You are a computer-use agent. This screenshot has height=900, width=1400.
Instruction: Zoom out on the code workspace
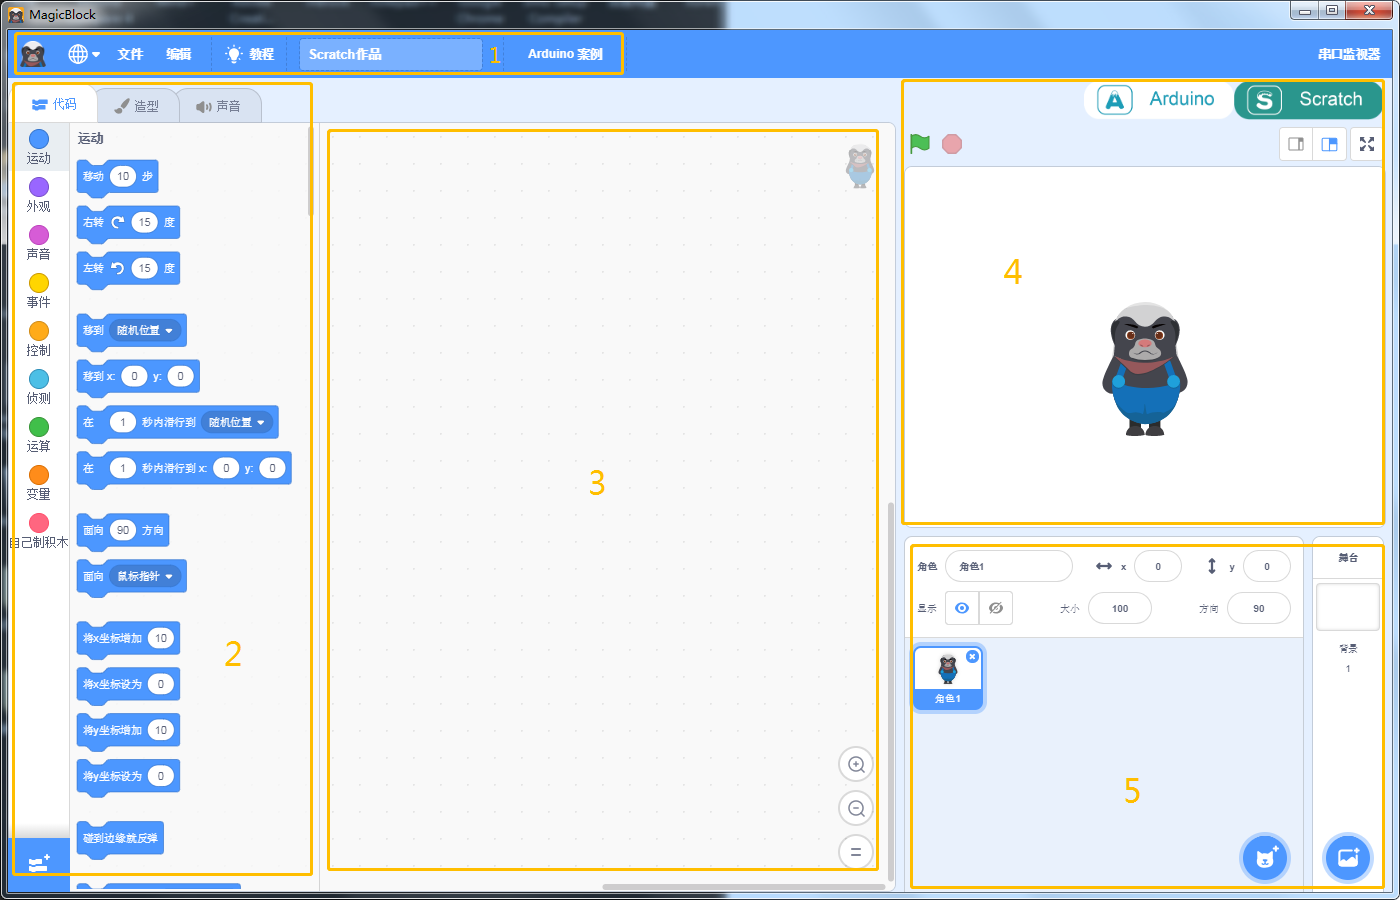tap(856, 808)
